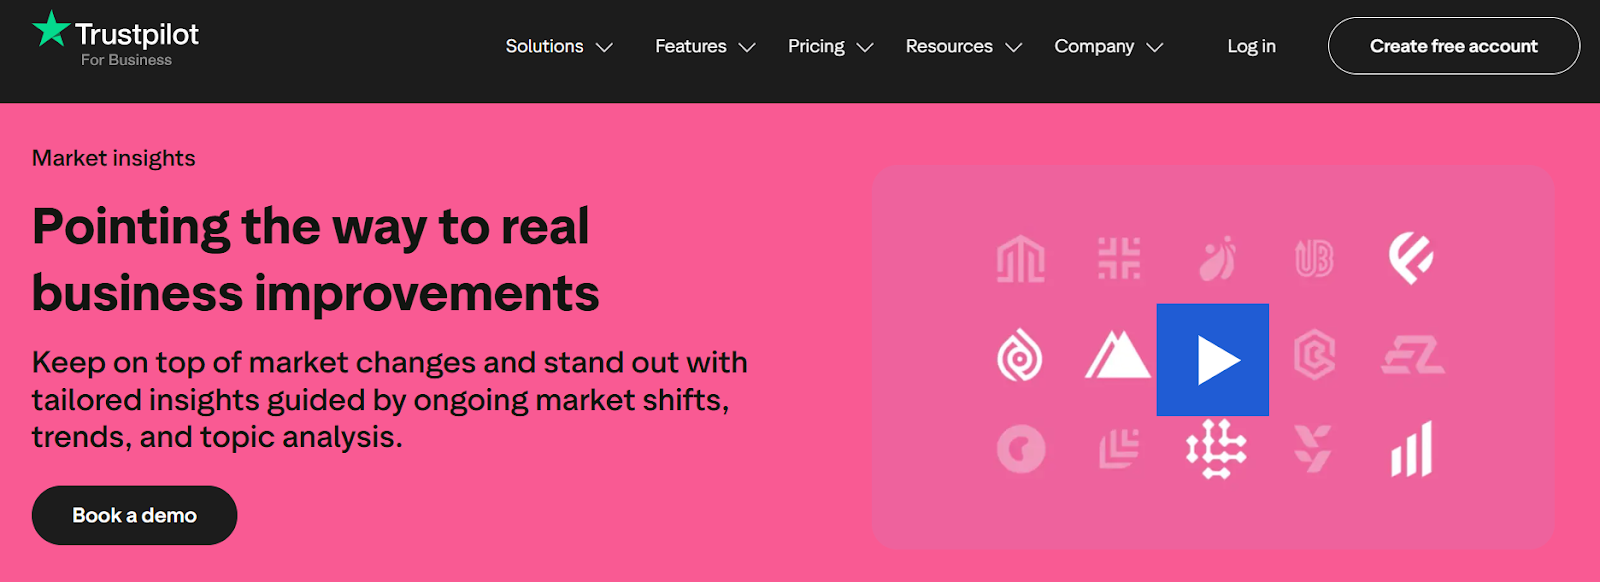Click the bright white F-shaped logo icon

tap(1411, 258)
